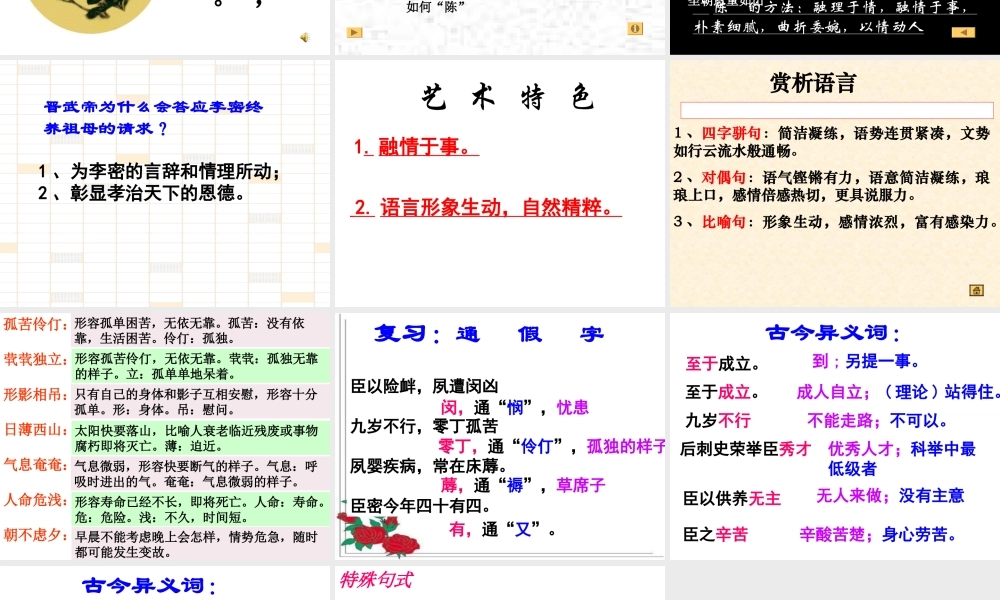Click the 如何“陈” caption text
Image resolution: width=1000 pixels, height=600 pixels.
click(436, 7)
